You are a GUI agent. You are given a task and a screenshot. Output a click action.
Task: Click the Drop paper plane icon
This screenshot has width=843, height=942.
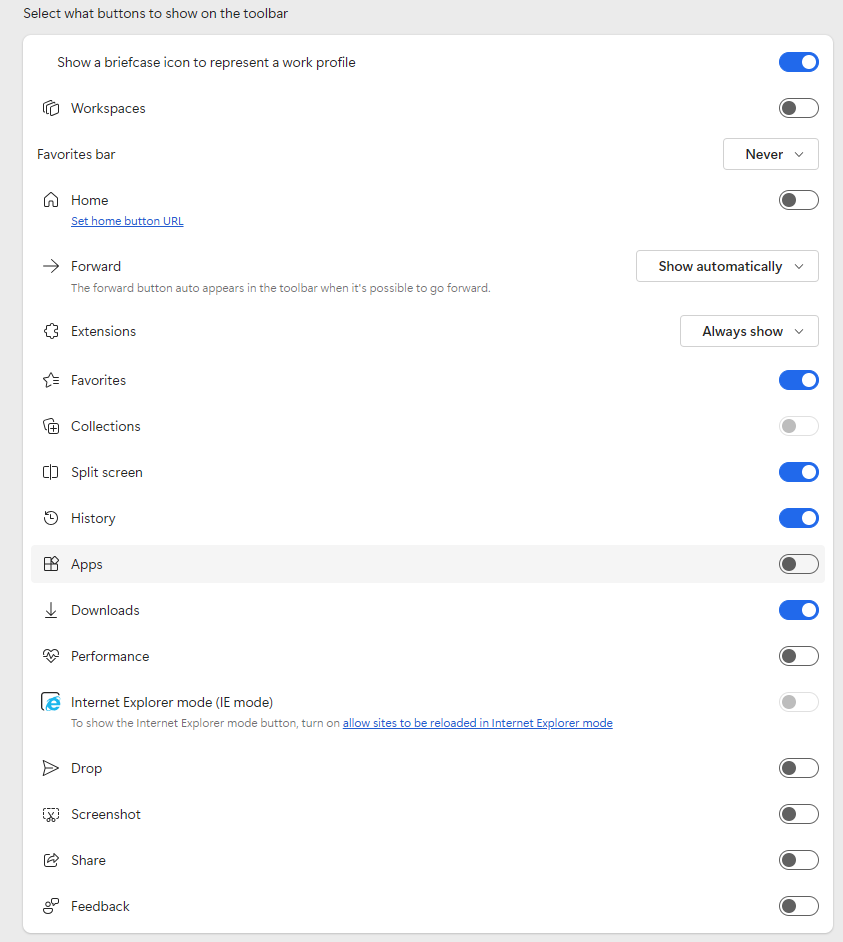(x=51, y=768)
